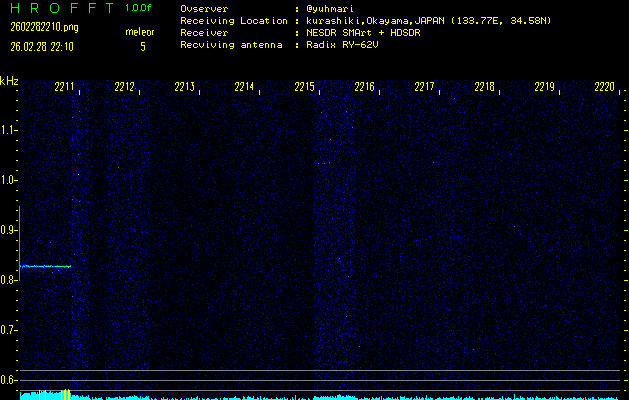Click the Receiving Location label
This screenshot has height=400, width=629.
click(234, 21)
